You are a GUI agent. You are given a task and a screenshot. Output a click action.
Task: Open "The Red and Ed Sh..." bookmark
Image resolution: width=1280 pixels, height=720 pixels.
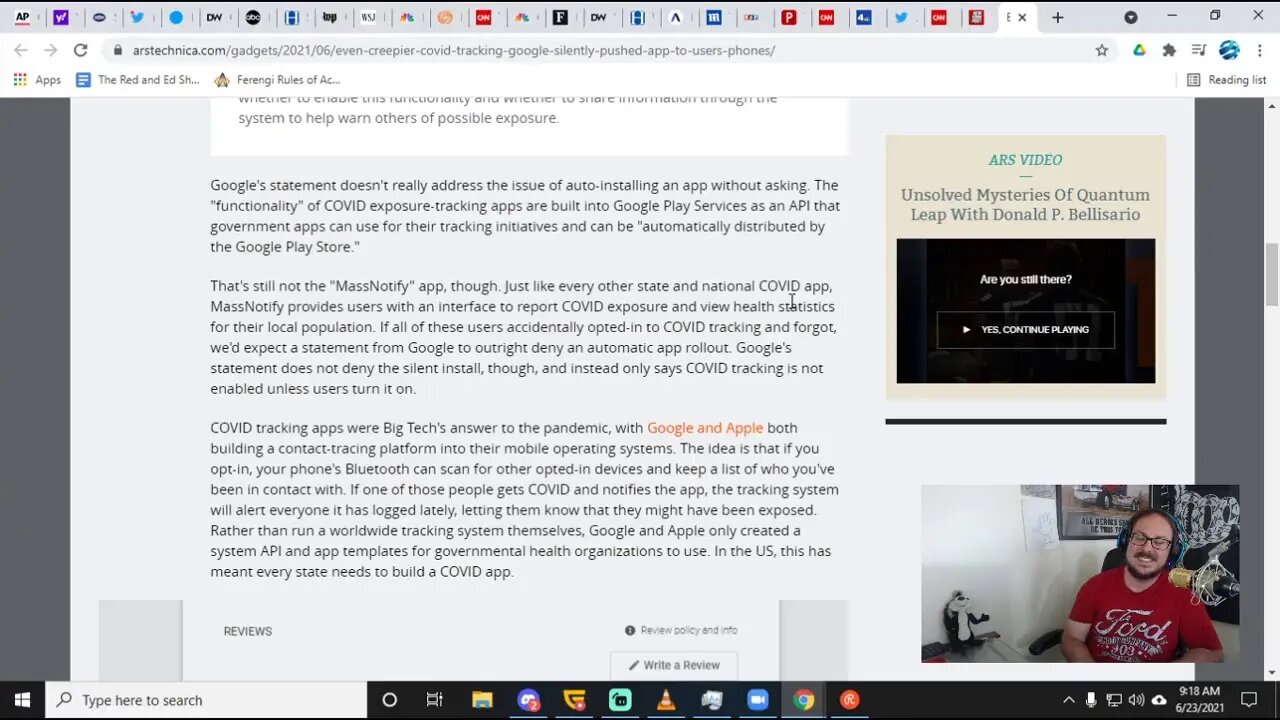tap(137, 80)
